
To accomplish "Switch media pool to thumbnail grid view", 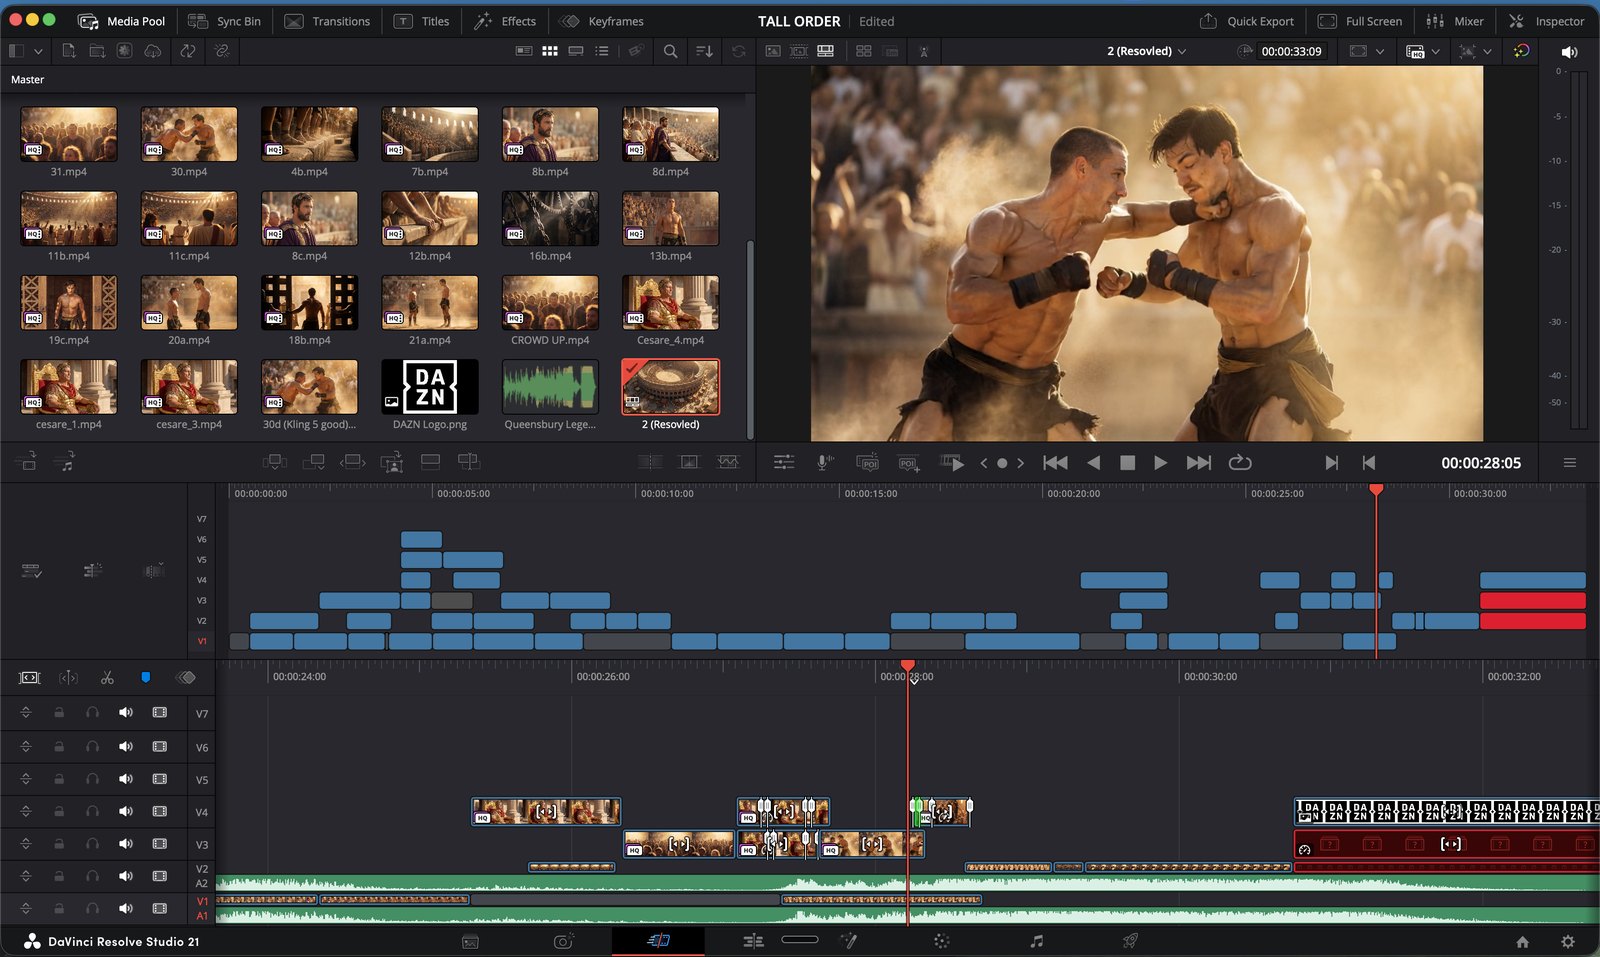I will tap(550, 51).
